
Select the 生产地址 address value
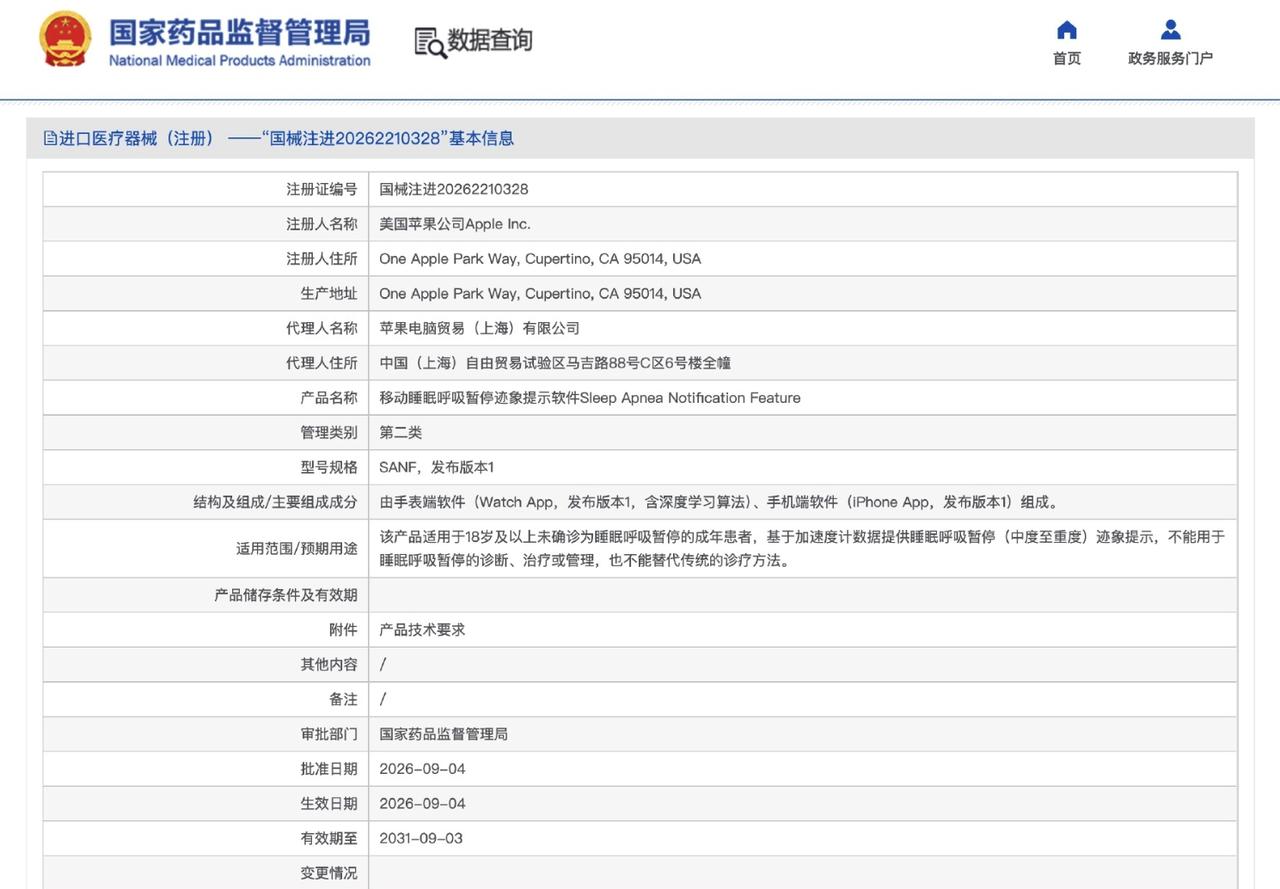tap(540, 294)
